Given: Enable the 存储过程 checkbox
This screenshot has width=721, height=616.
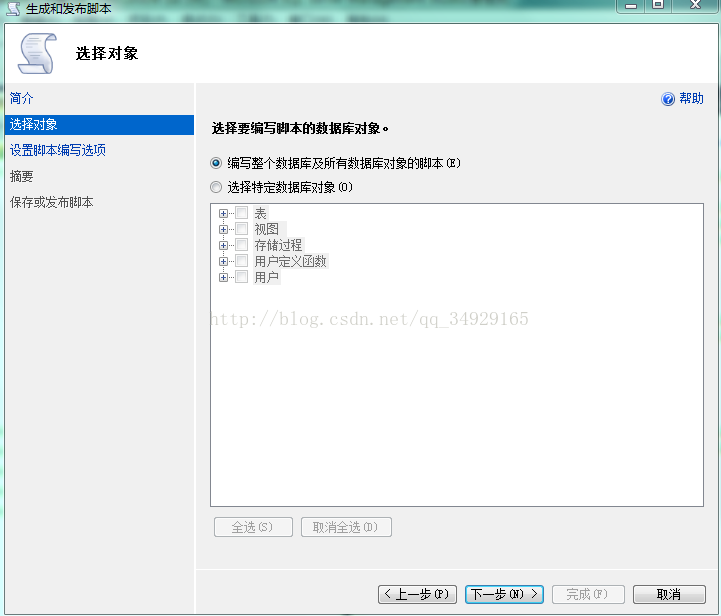Looking at the screenshot, I should (241, 245).
